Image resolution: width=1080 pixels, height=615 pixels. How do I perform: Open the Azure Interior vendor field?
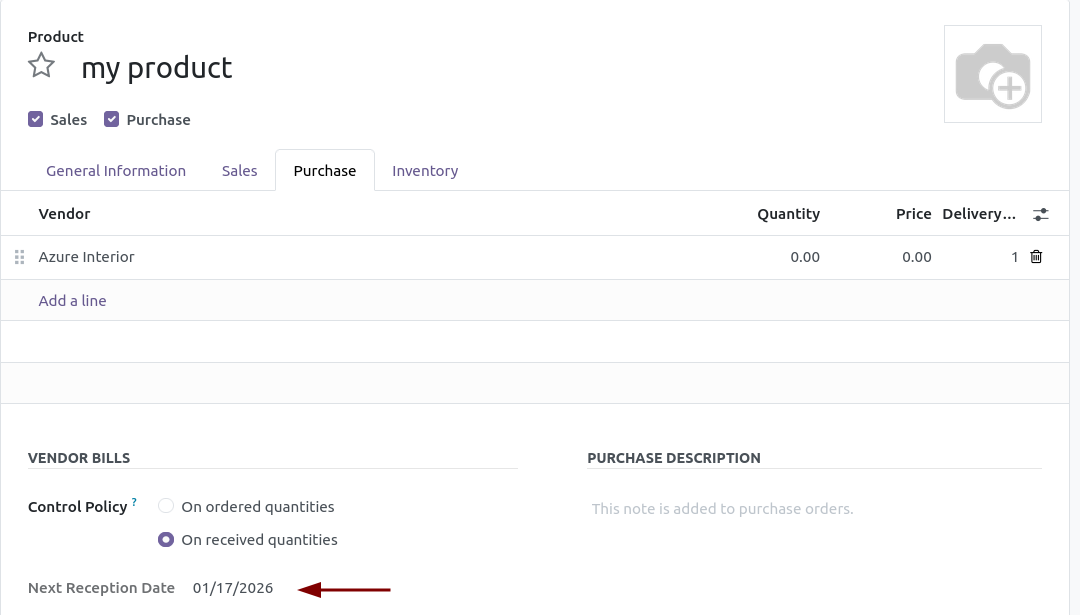point(86,257)
